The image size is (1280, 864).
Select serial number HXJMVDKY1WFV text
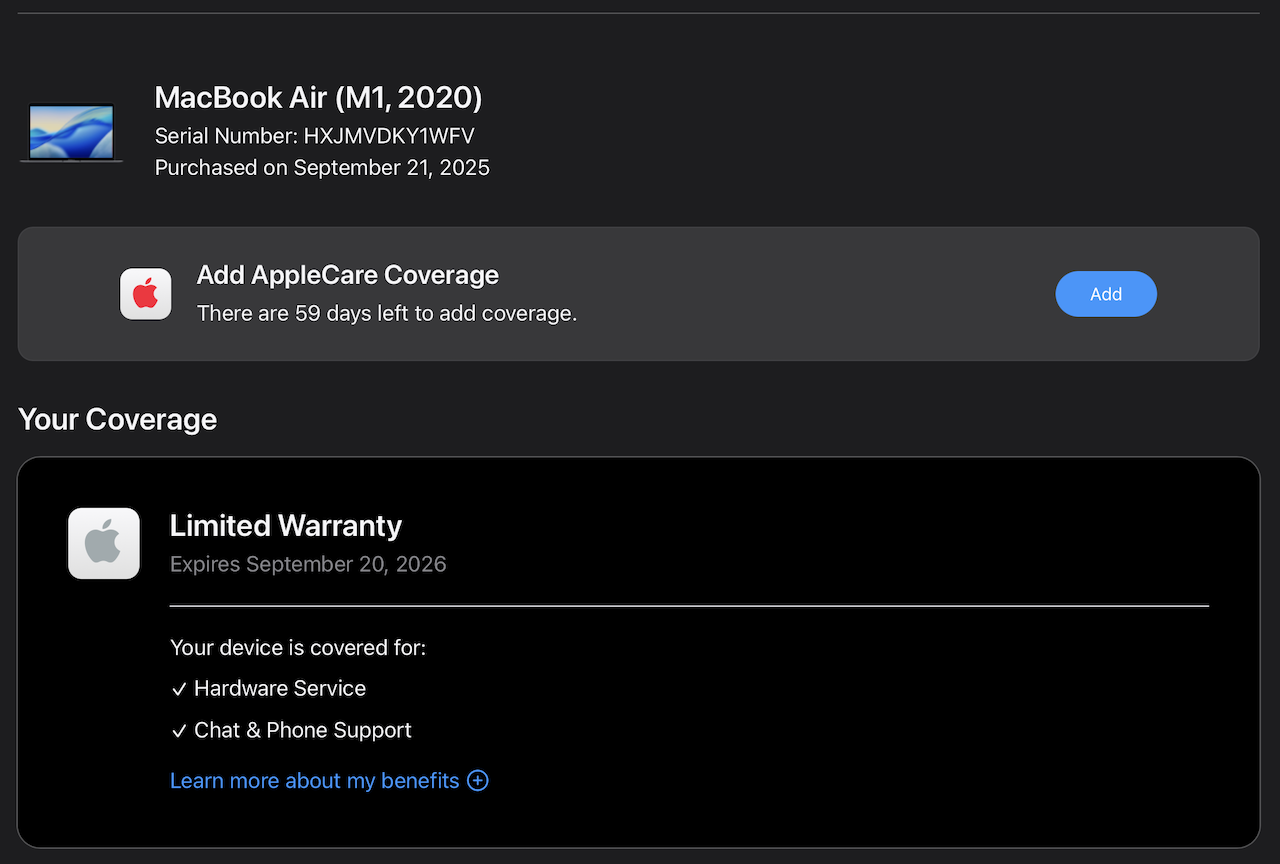(389, 136)
